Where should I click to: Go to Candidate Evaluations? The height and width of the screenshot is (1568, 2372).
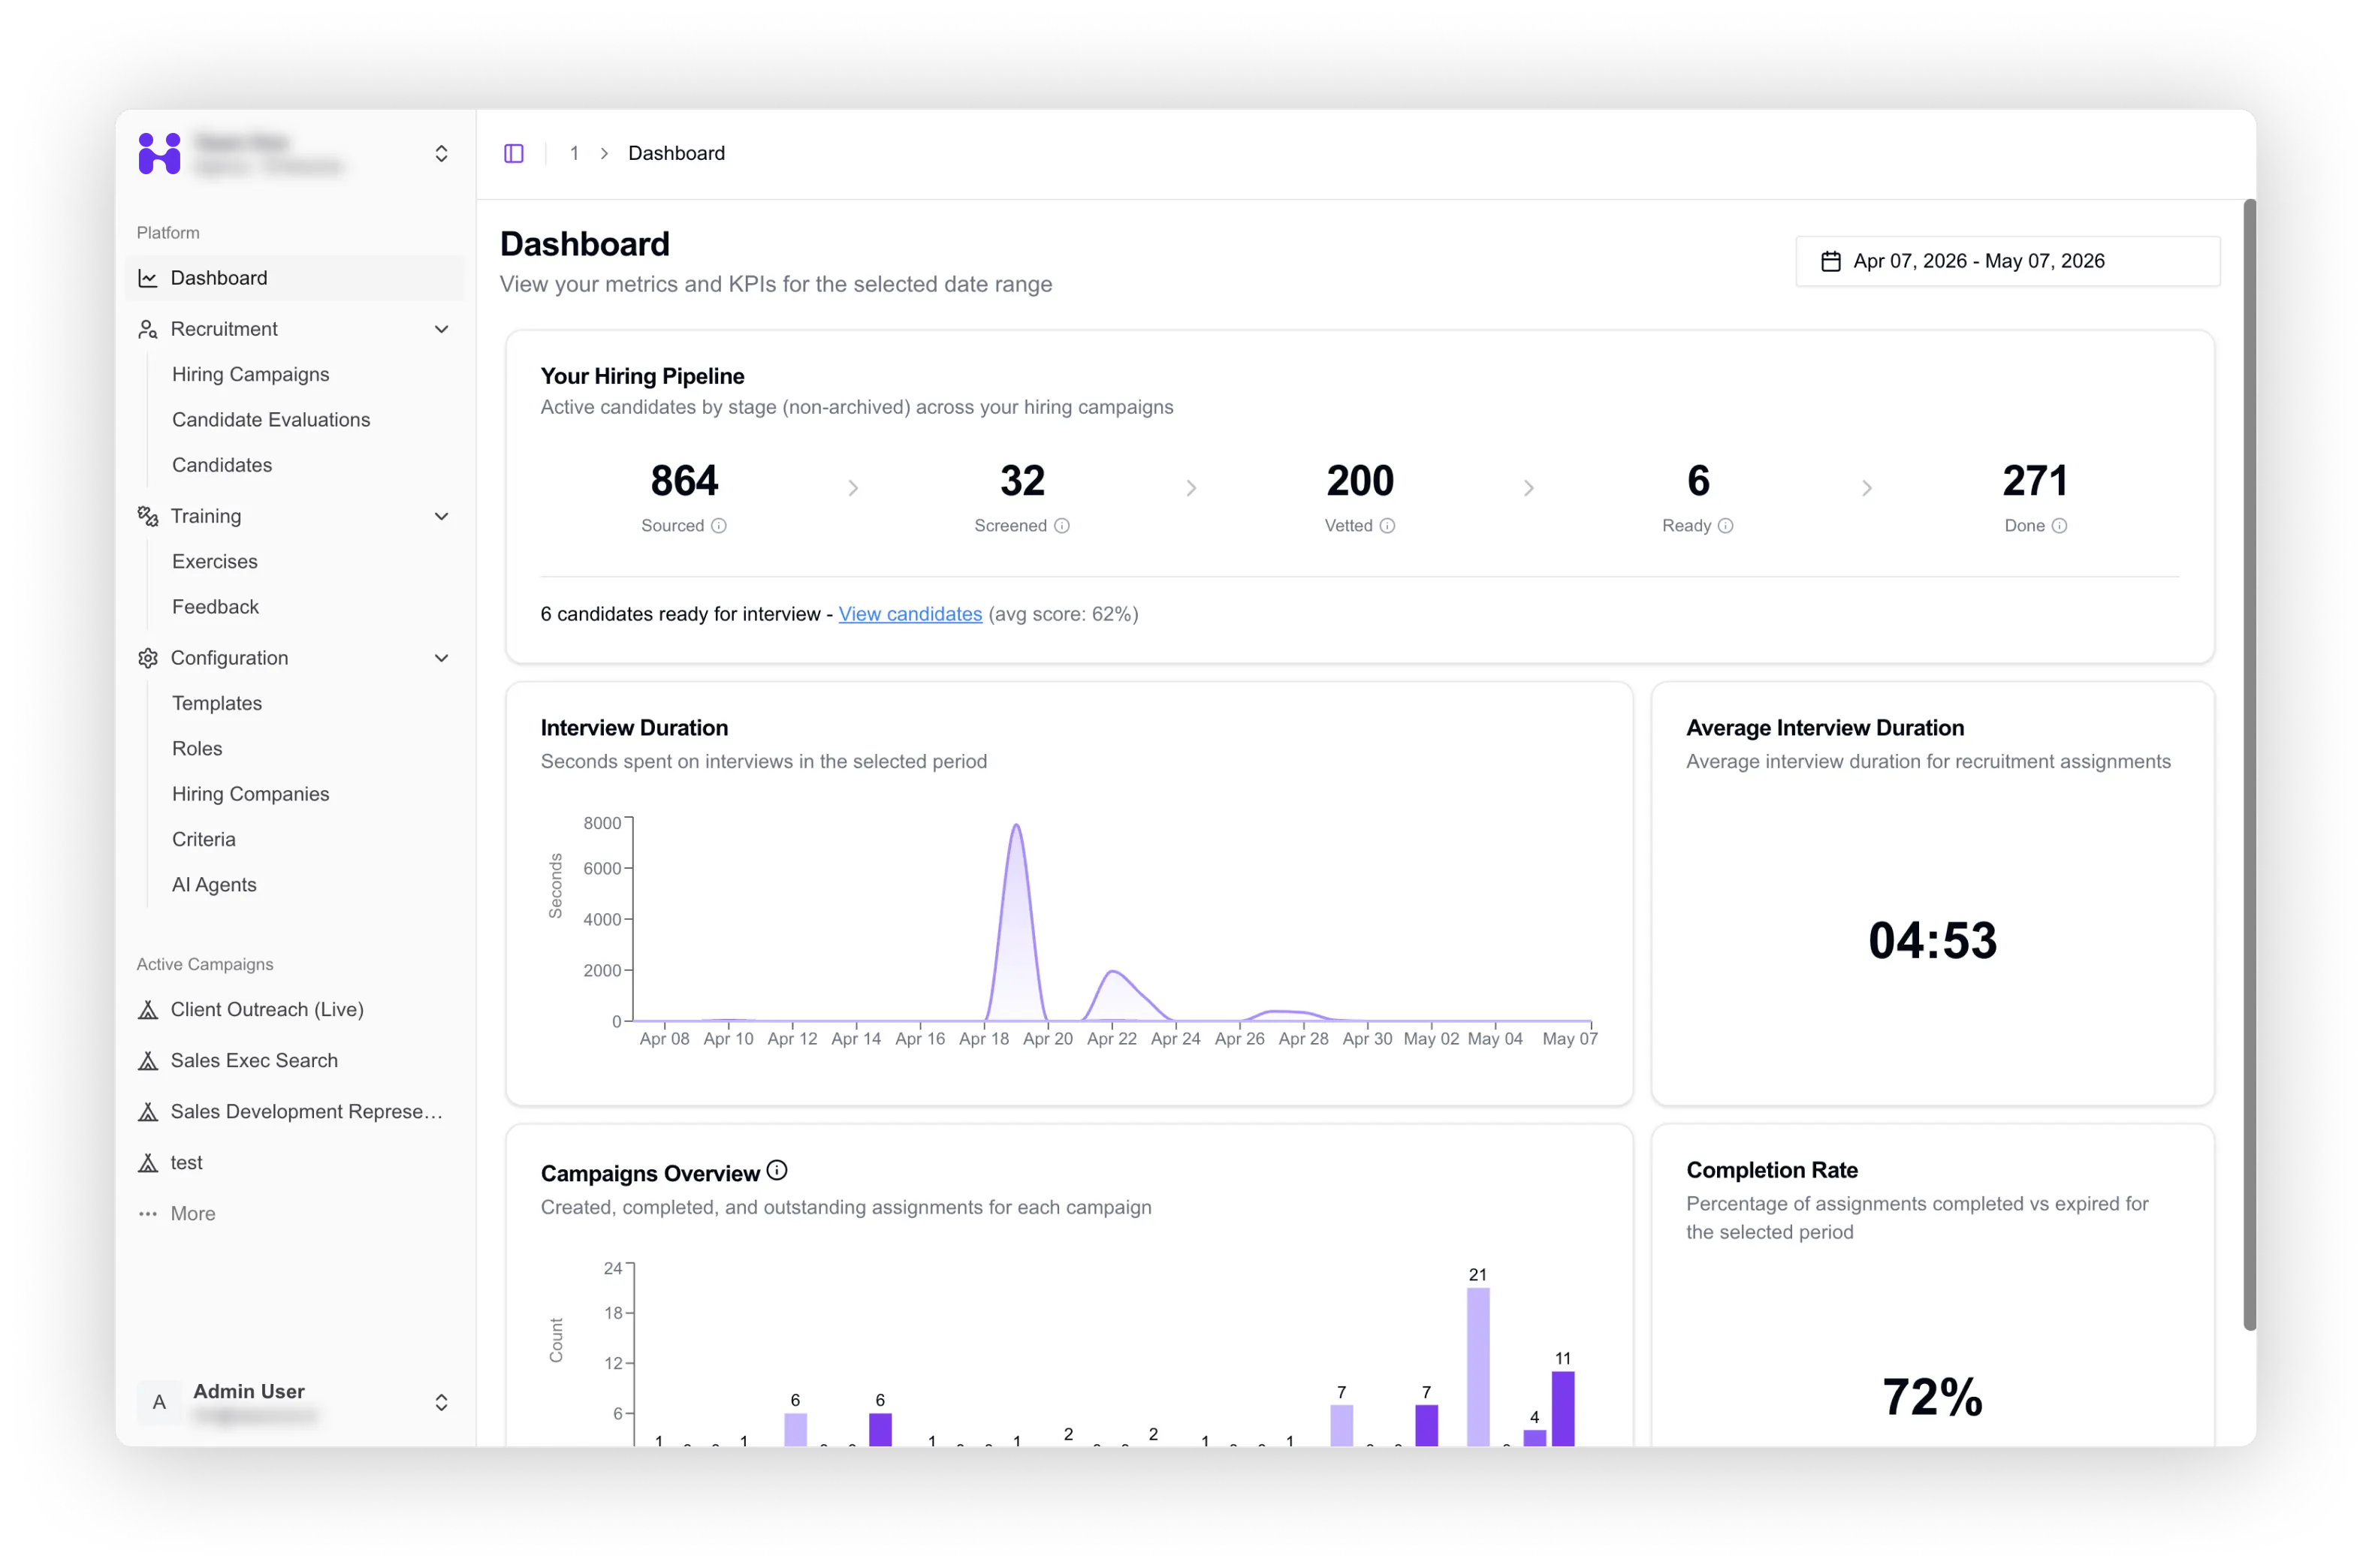(271, 420)
